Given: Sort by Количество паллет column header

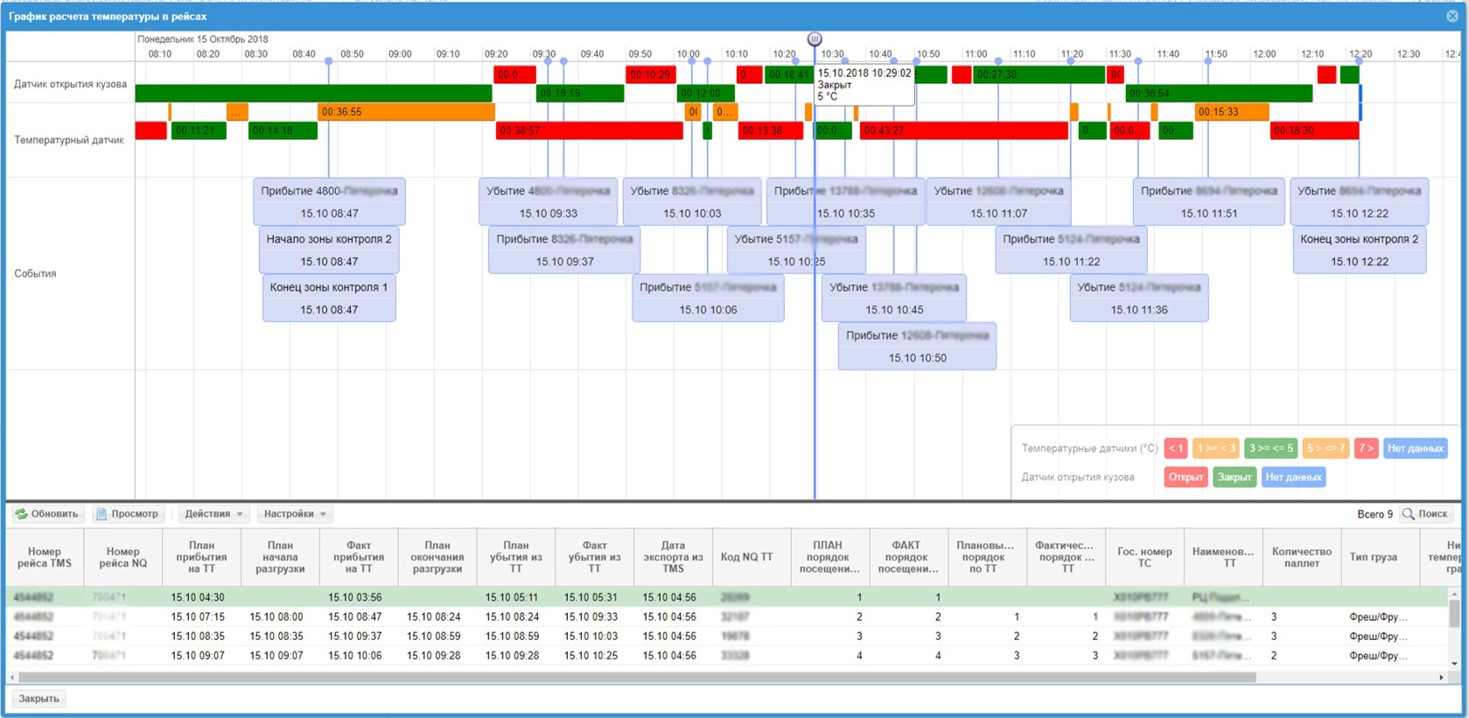Looking at the screenshot, I should (x=1301, y=558).
